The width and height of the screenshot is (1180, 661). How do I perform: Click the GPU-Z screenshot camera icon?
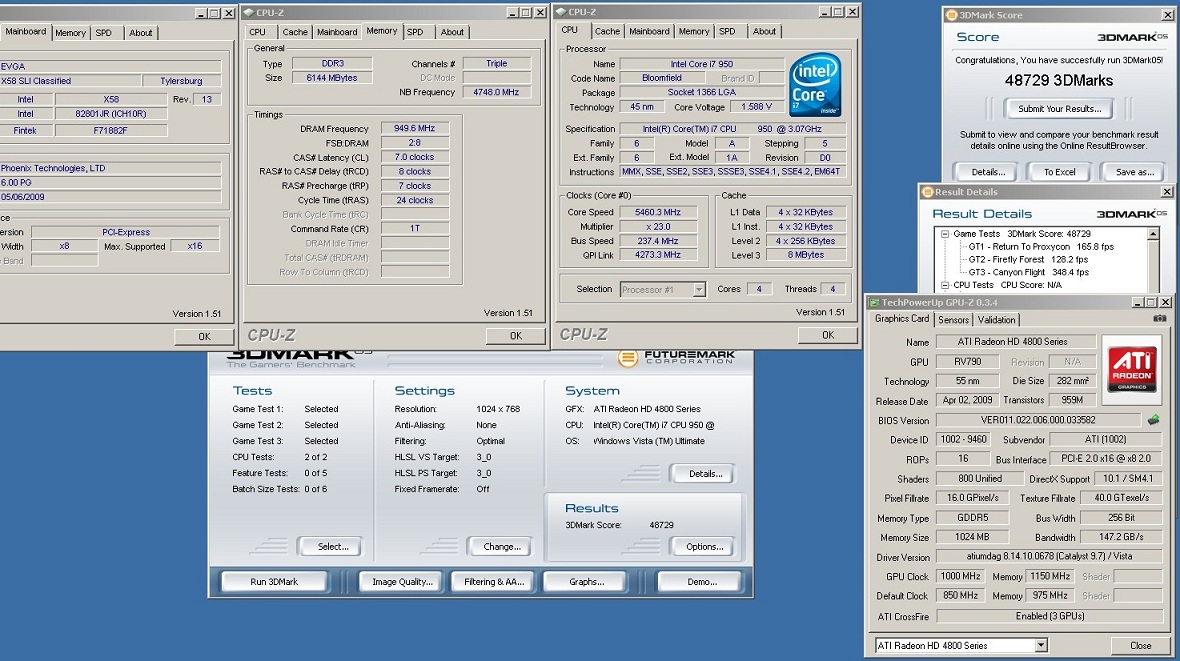pos(1160,318)
